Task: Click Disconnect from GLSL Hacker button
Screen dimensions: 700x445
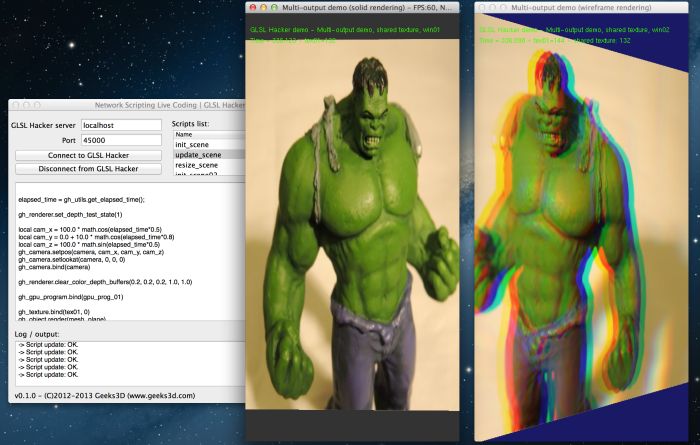Action: [88, 169]
